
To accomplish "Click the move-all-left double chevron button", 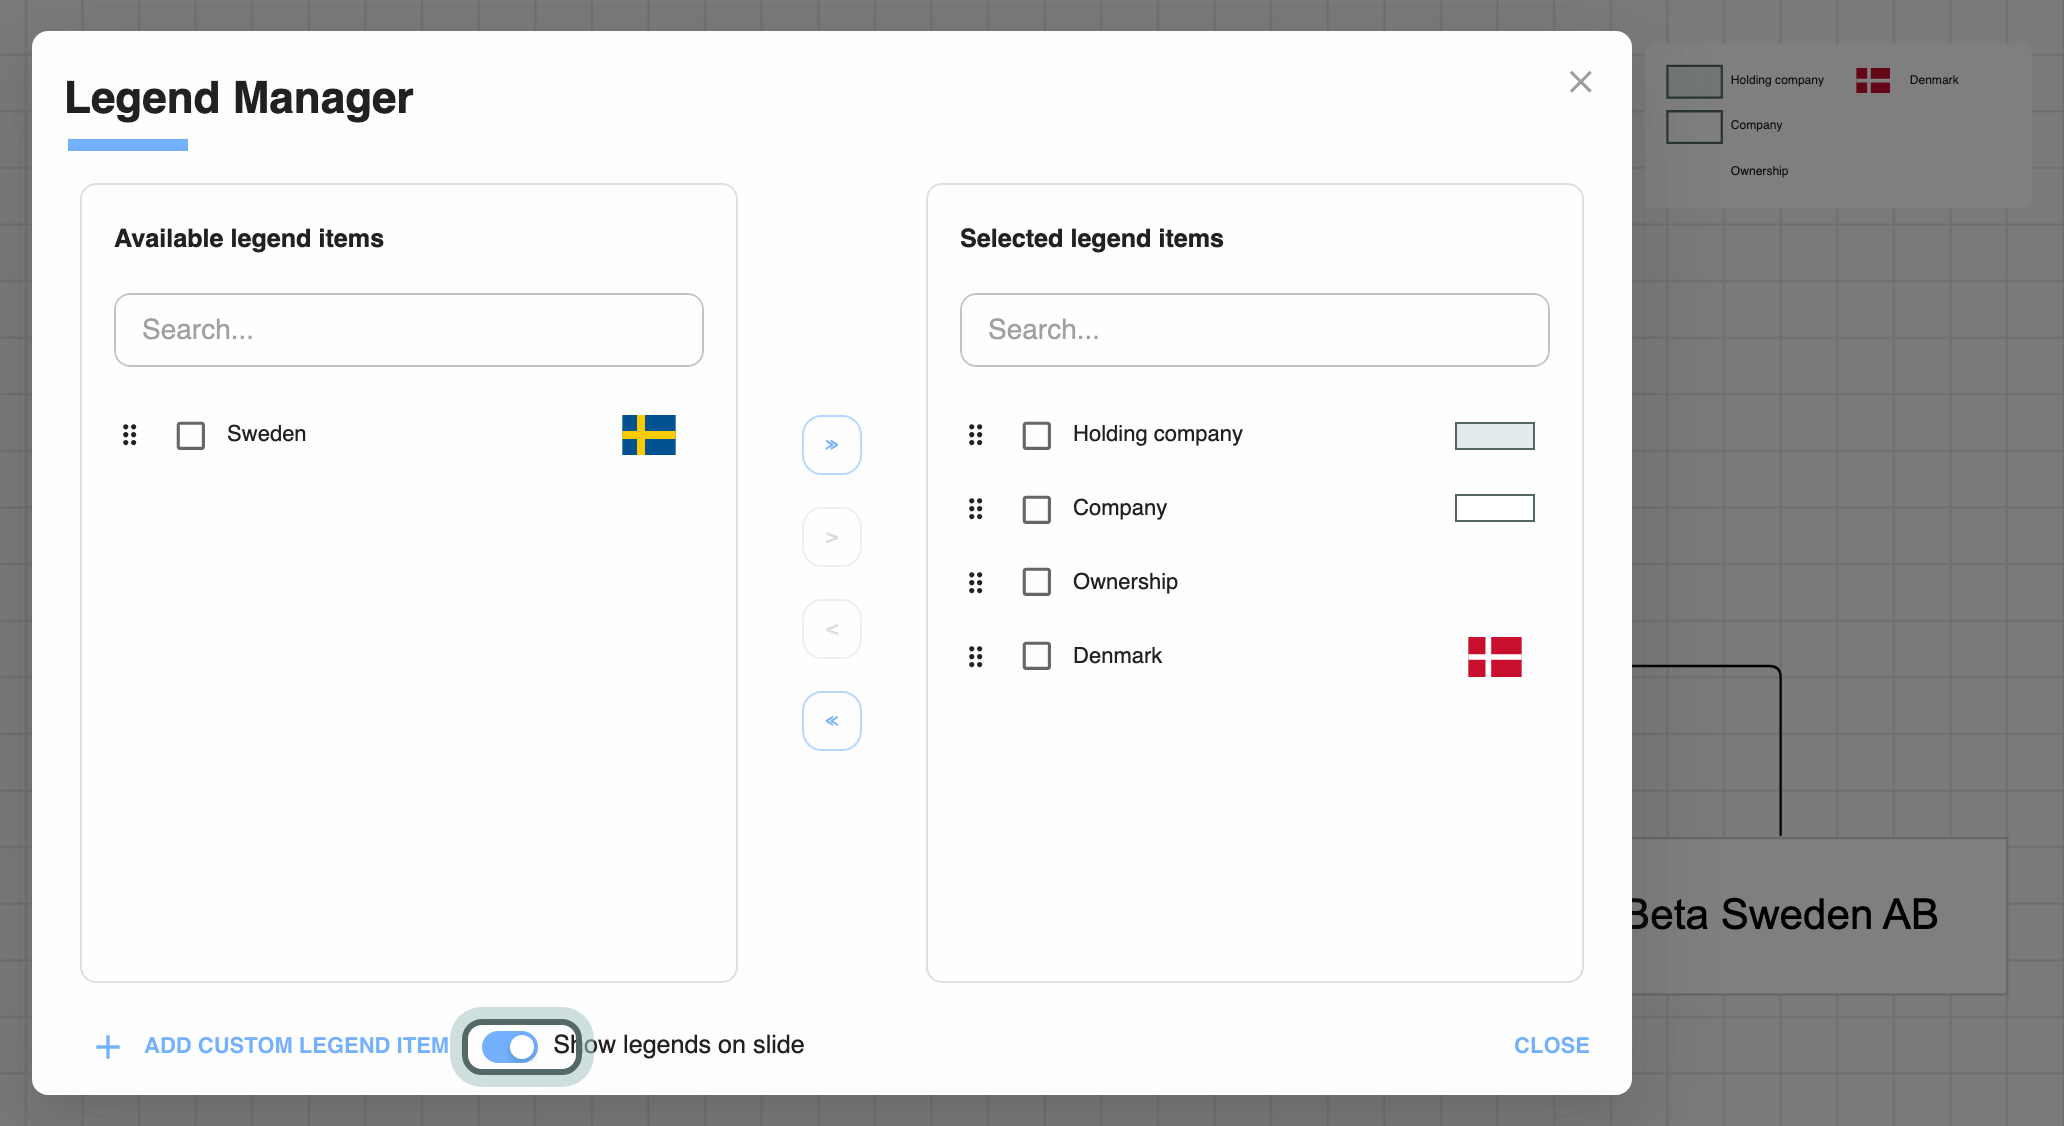I will [831, 721].
